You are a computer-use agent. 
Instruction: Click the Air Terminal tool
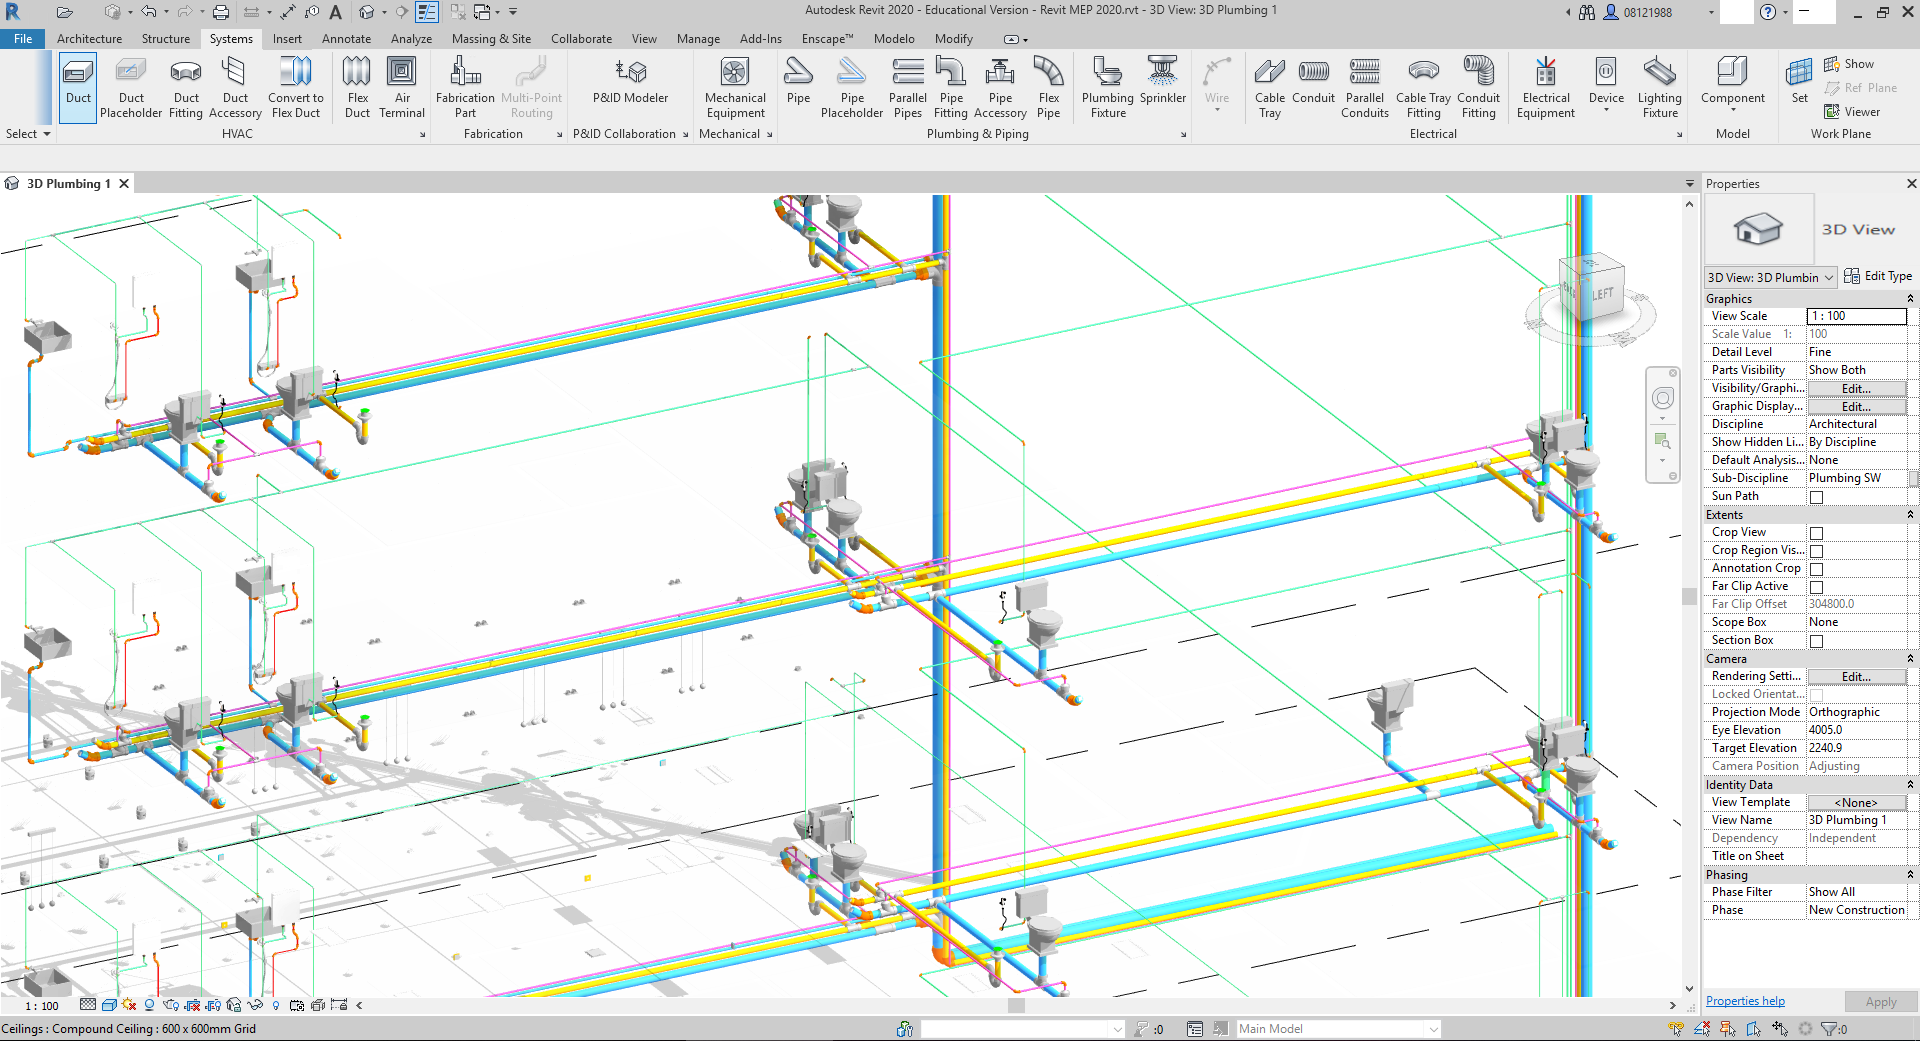402,86
